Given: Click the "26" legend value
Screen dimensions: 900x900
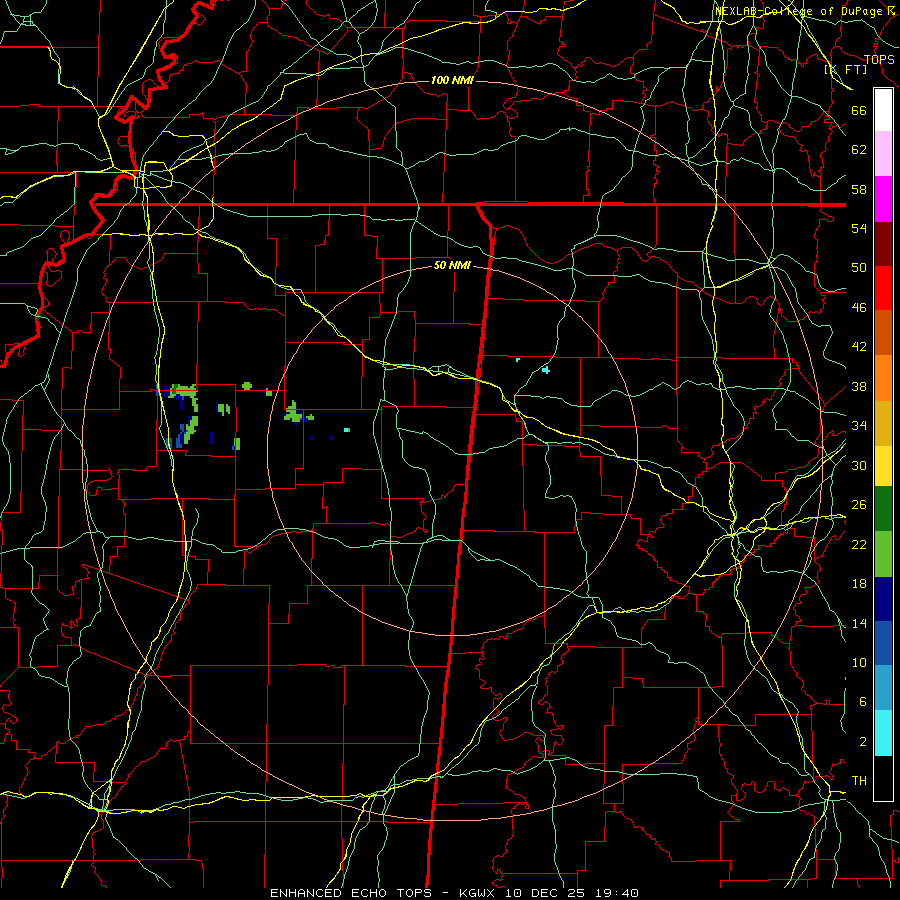Looking at the screenshot, I should point(859,505).
